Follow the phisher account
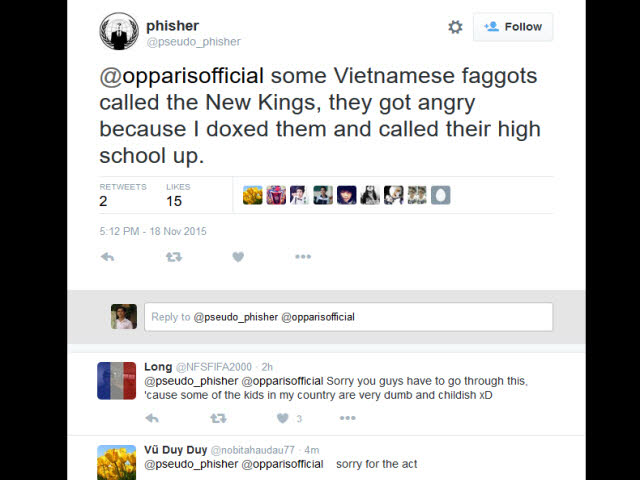The width and height of the screenshot is (640, 480). click(513, 27)
